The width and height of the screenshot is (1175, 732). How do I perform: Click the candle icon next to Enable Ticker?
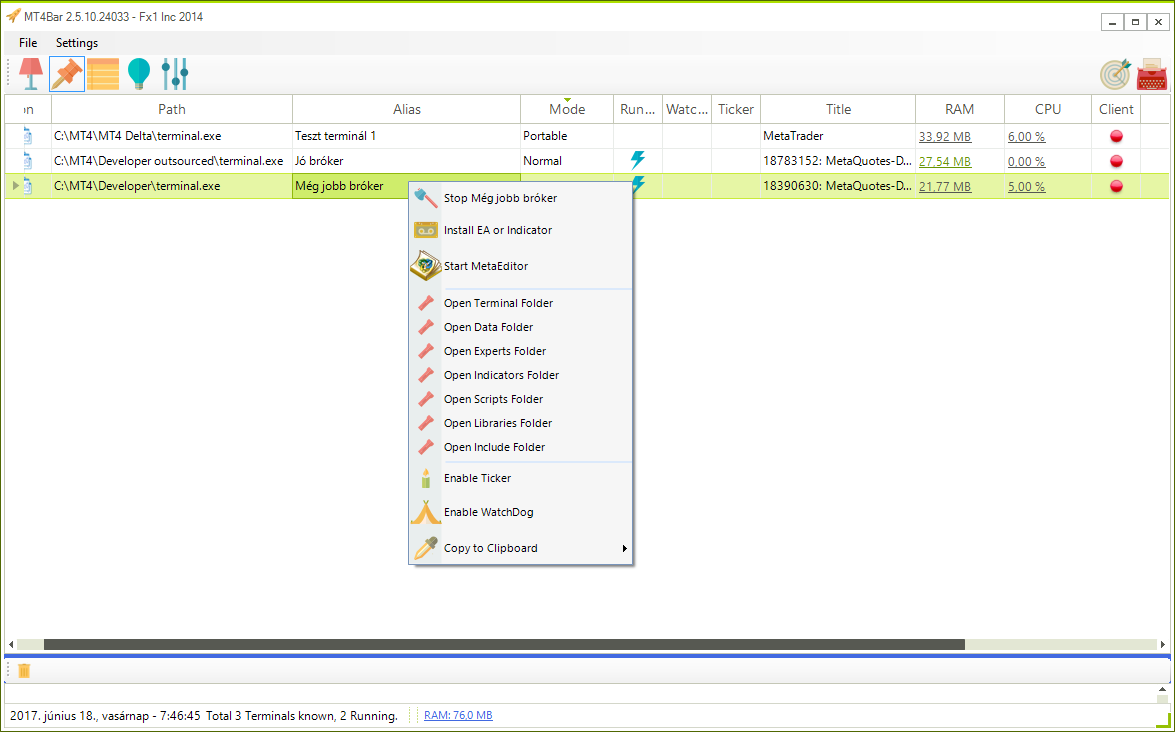coord(426,478)
